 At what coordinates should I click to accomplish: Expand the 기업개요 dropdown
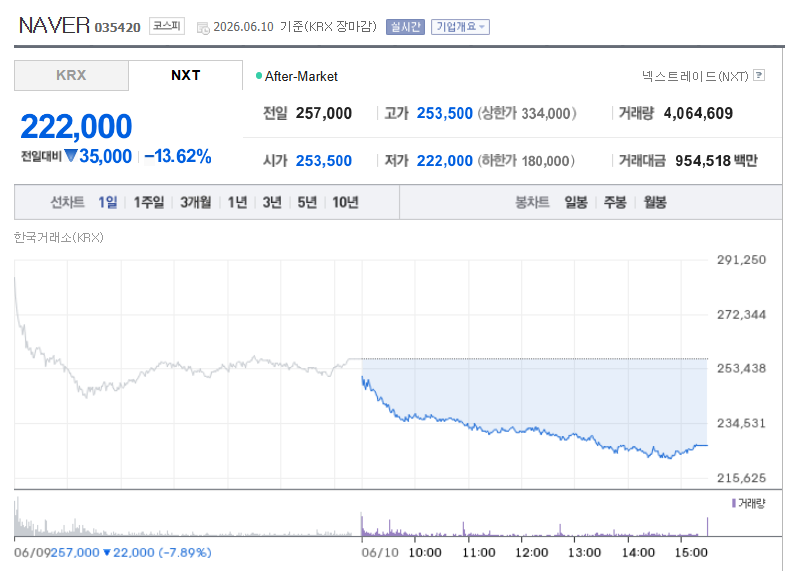[x=460, y=27]
